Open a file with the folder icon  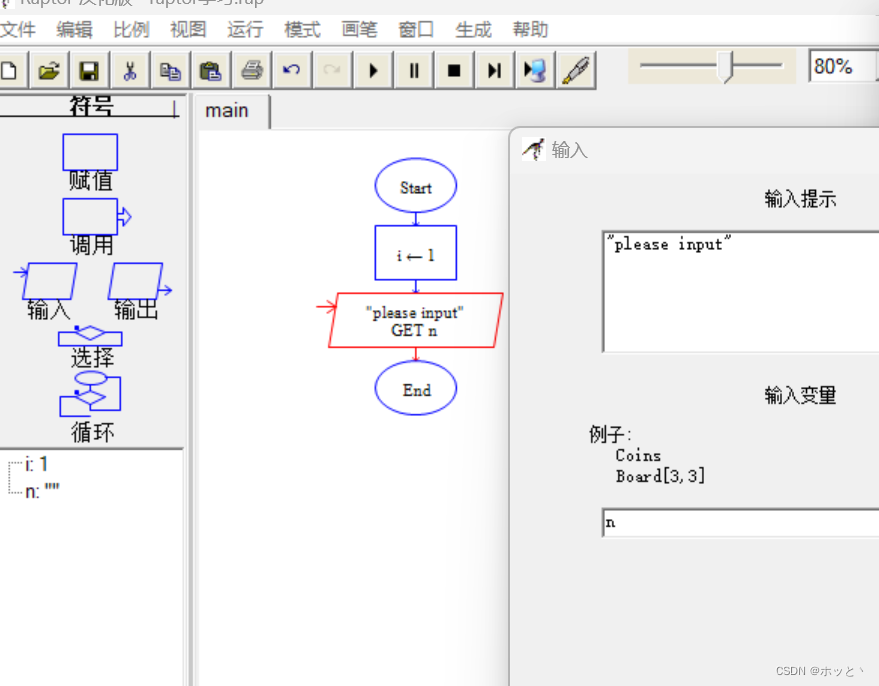tap(49, 71)
